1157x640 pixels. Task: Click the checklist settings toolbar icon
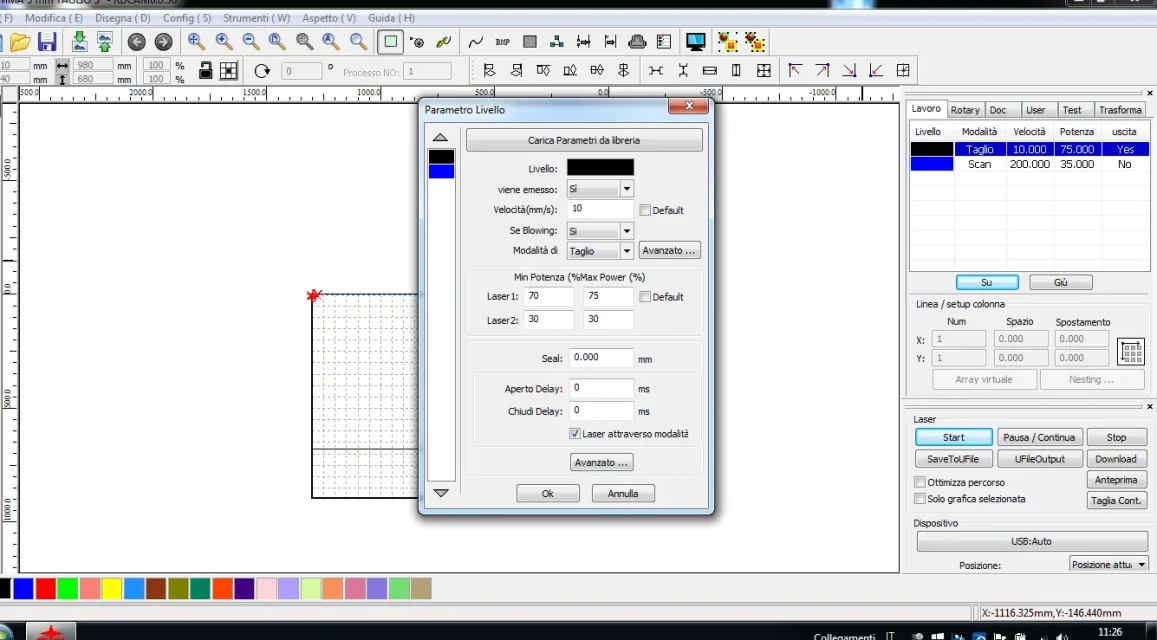click(x=663, y=42)
